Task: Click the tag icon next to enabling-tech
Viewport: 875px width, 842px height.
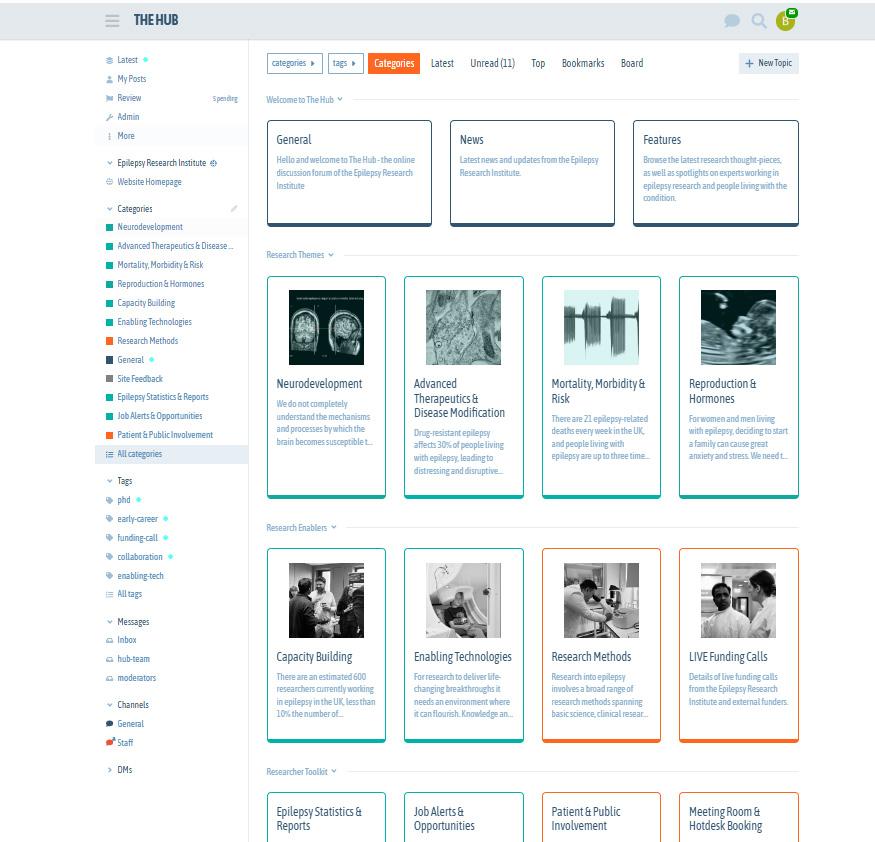Action: 109,576
